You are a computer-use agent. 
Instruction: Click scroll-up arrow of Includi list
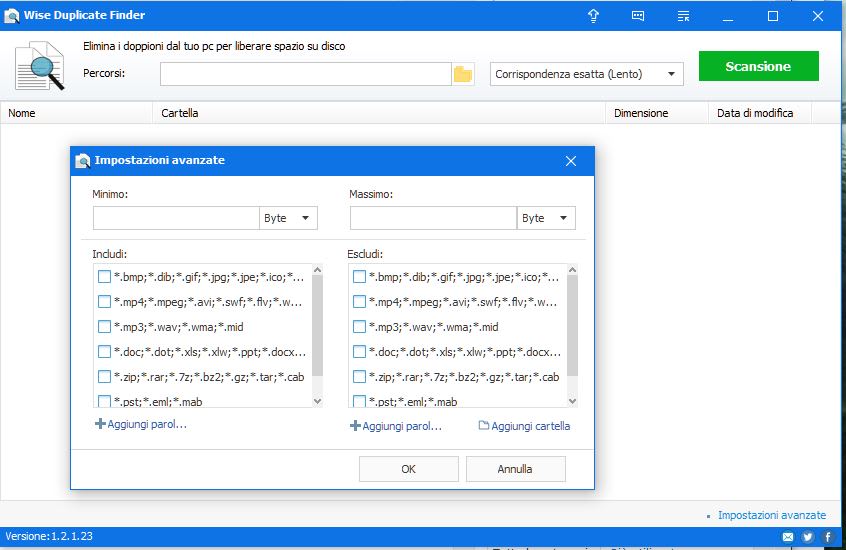[317, 270]
